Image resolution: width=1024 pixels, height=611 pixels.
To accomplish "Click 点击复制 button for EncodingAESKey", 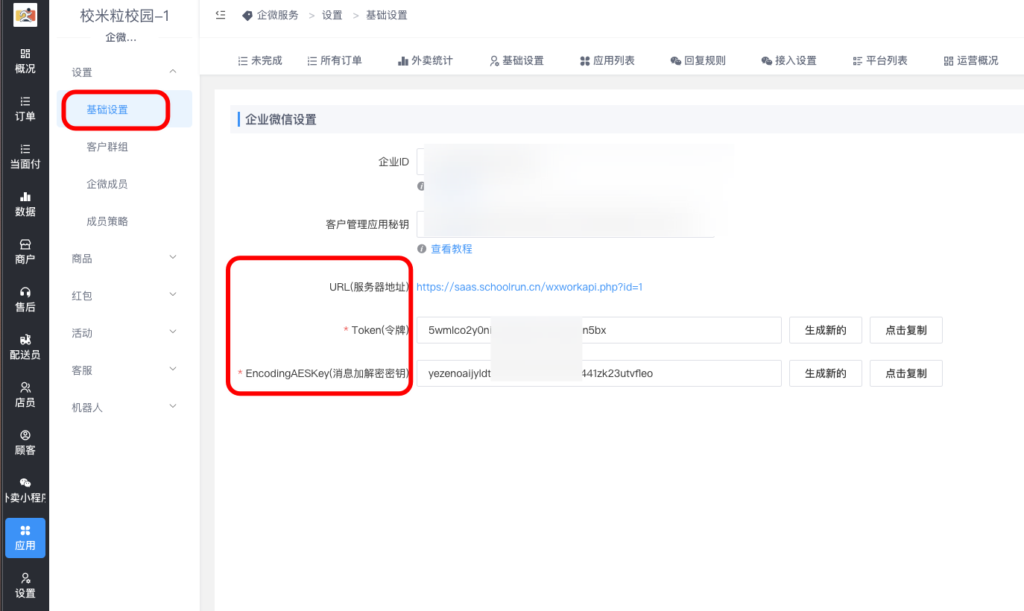I will [906, 373].
